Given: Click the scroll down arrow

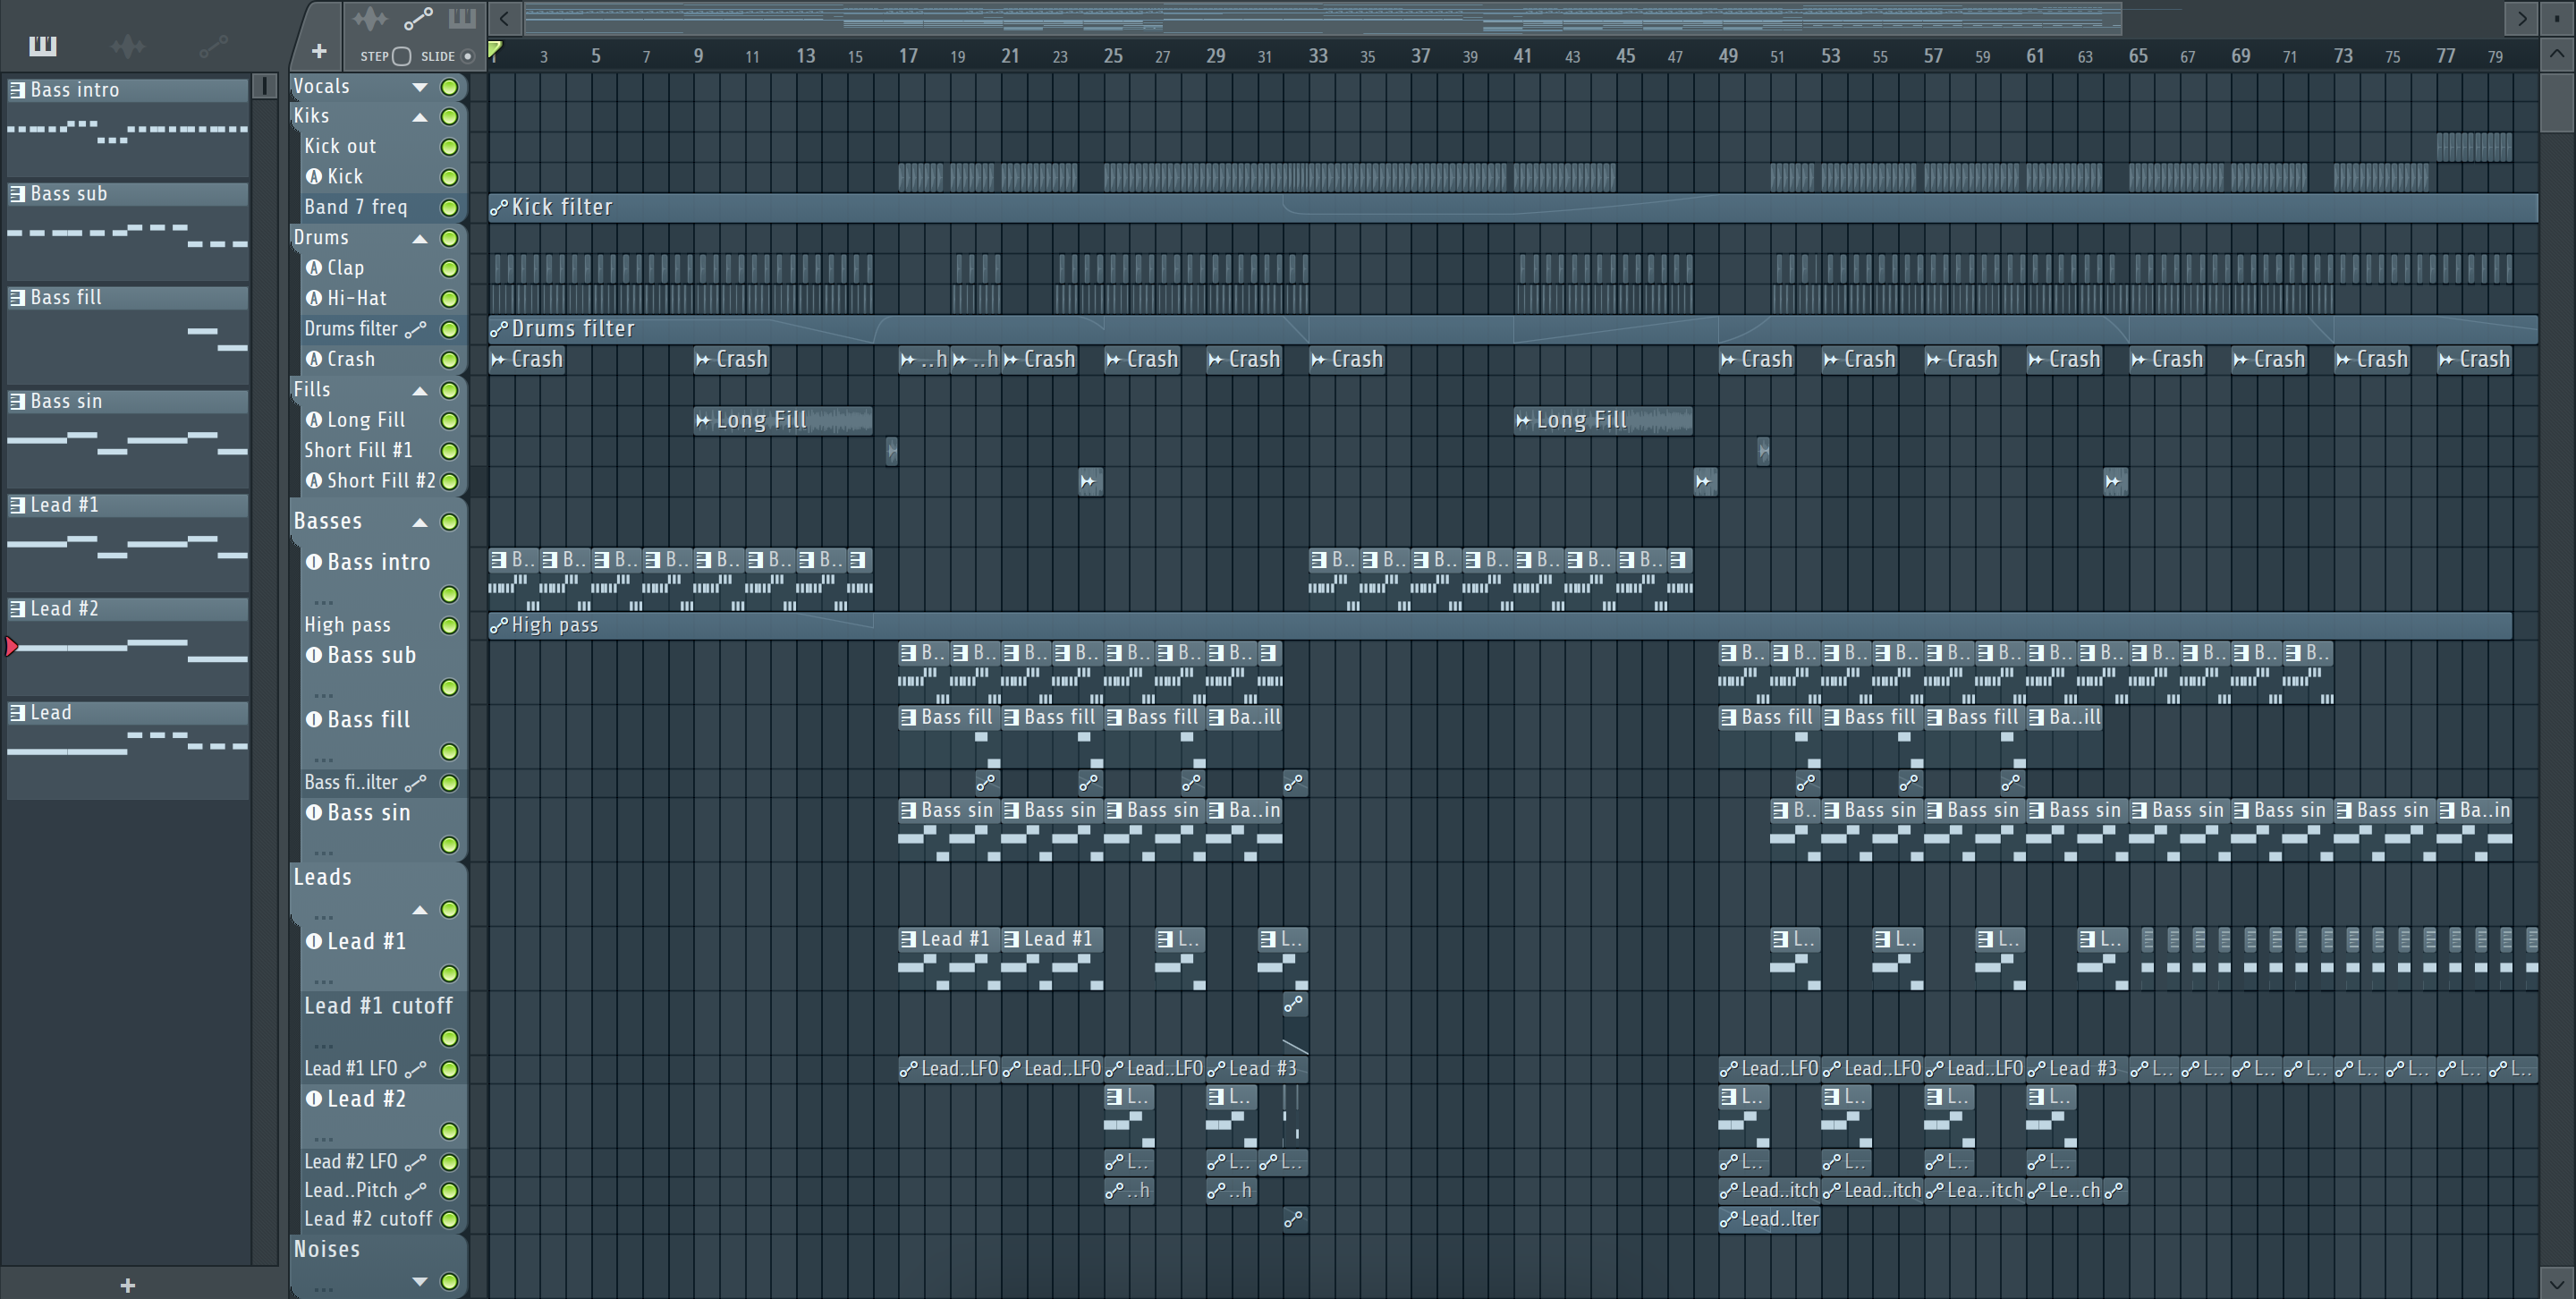Looking at the screenshot, I should coord(2556,1283).
